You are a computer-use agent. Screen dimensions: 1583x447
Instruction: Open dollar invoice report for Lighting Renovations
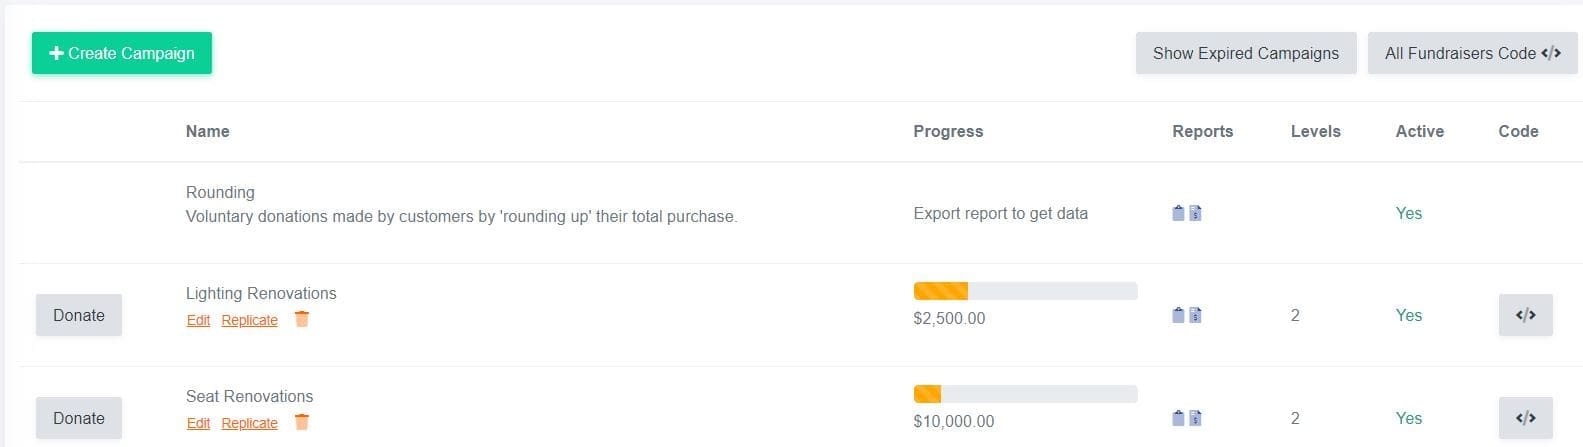point(1195,315)
